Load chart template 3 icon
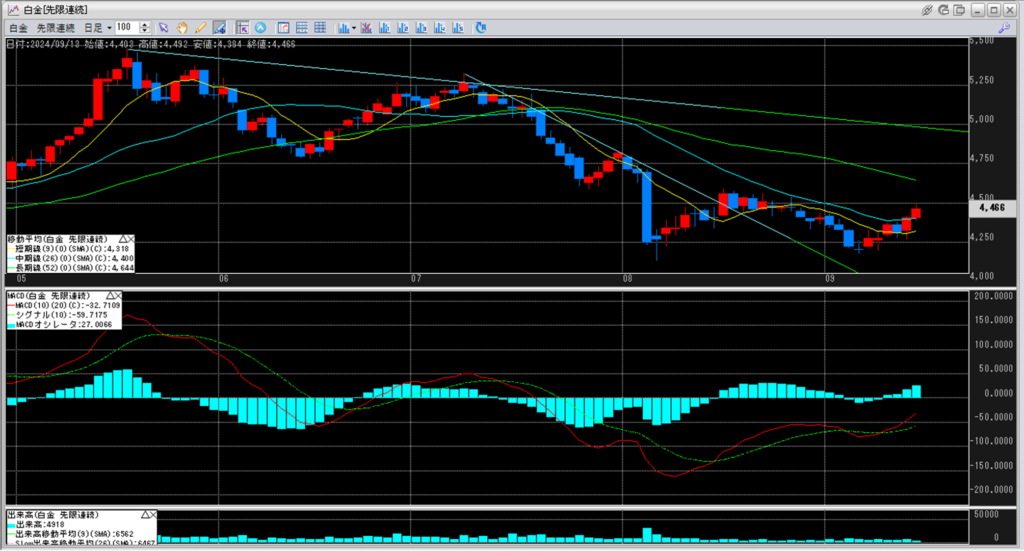1024x551 pixels. point(421,27)
